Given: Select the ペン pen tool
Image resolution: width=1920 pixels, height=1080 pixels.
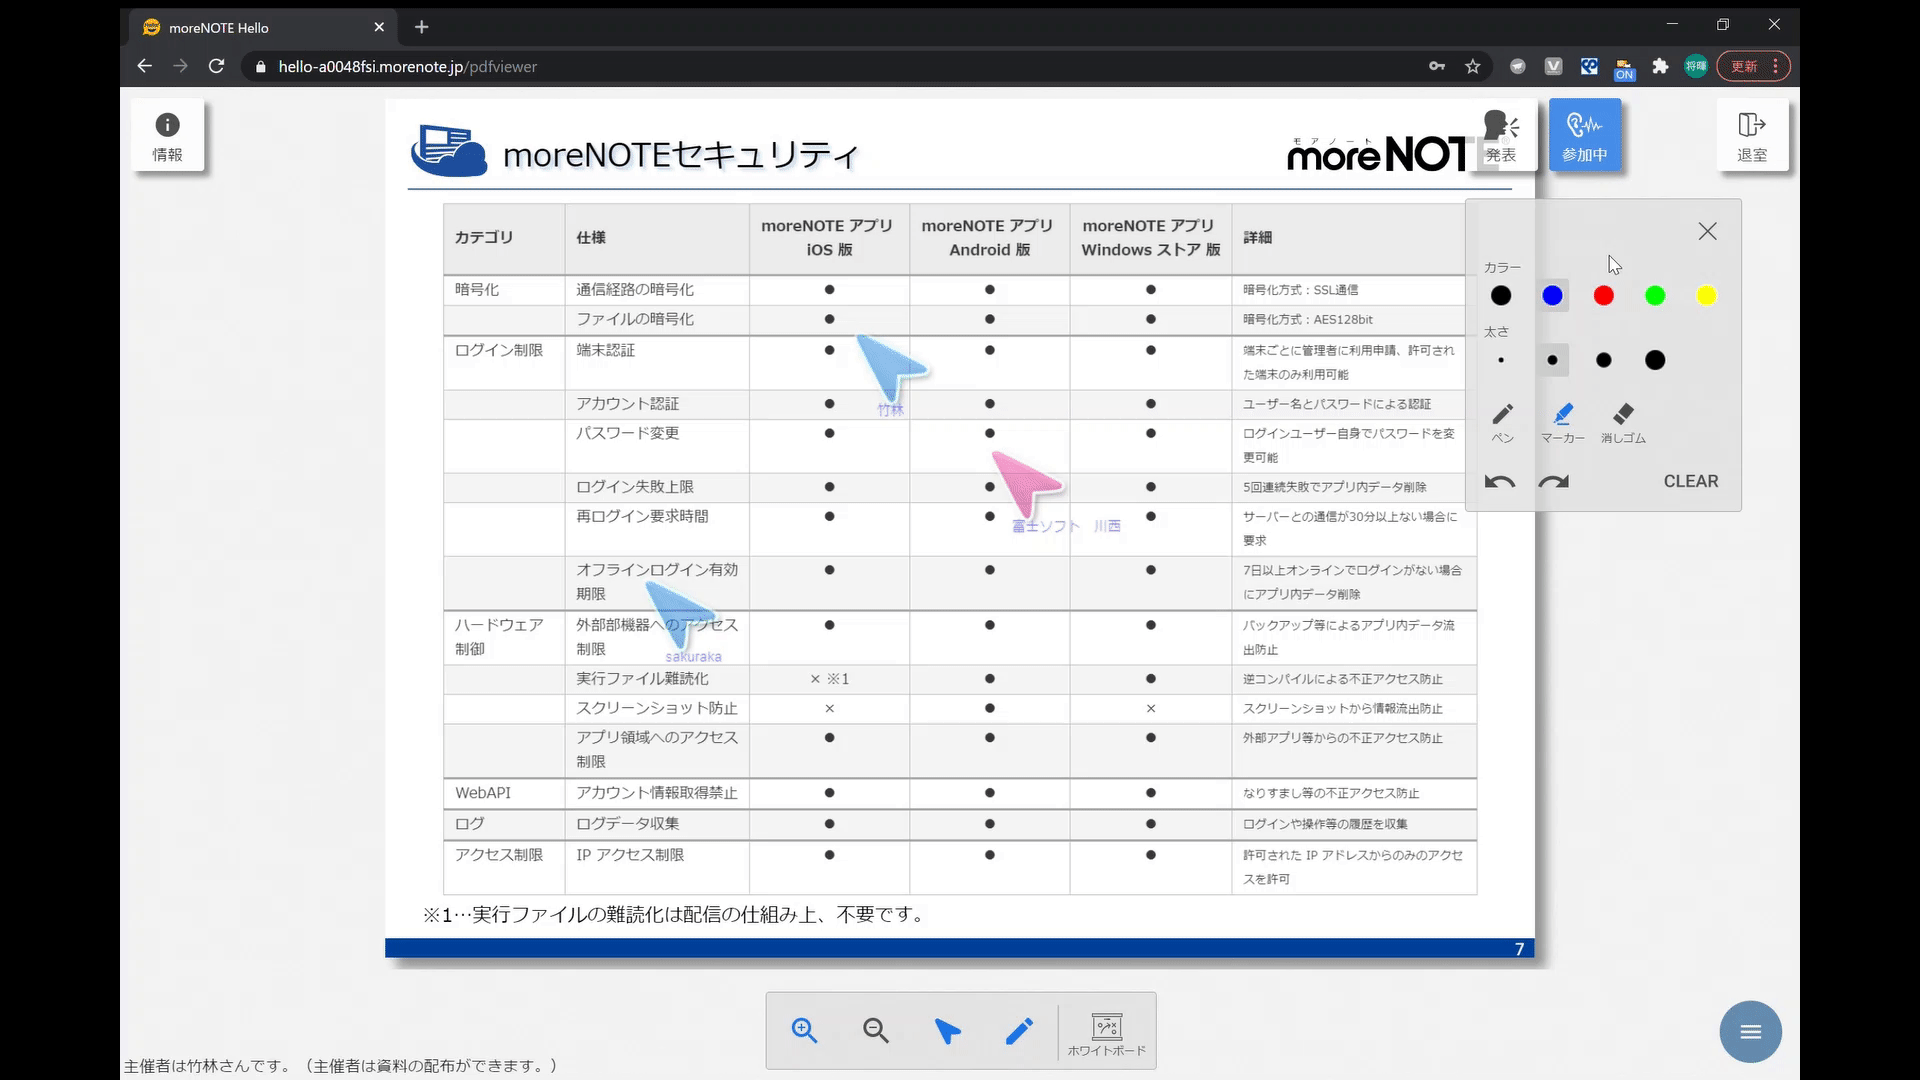Looking at the screenshot, I should pos(1502,422).
